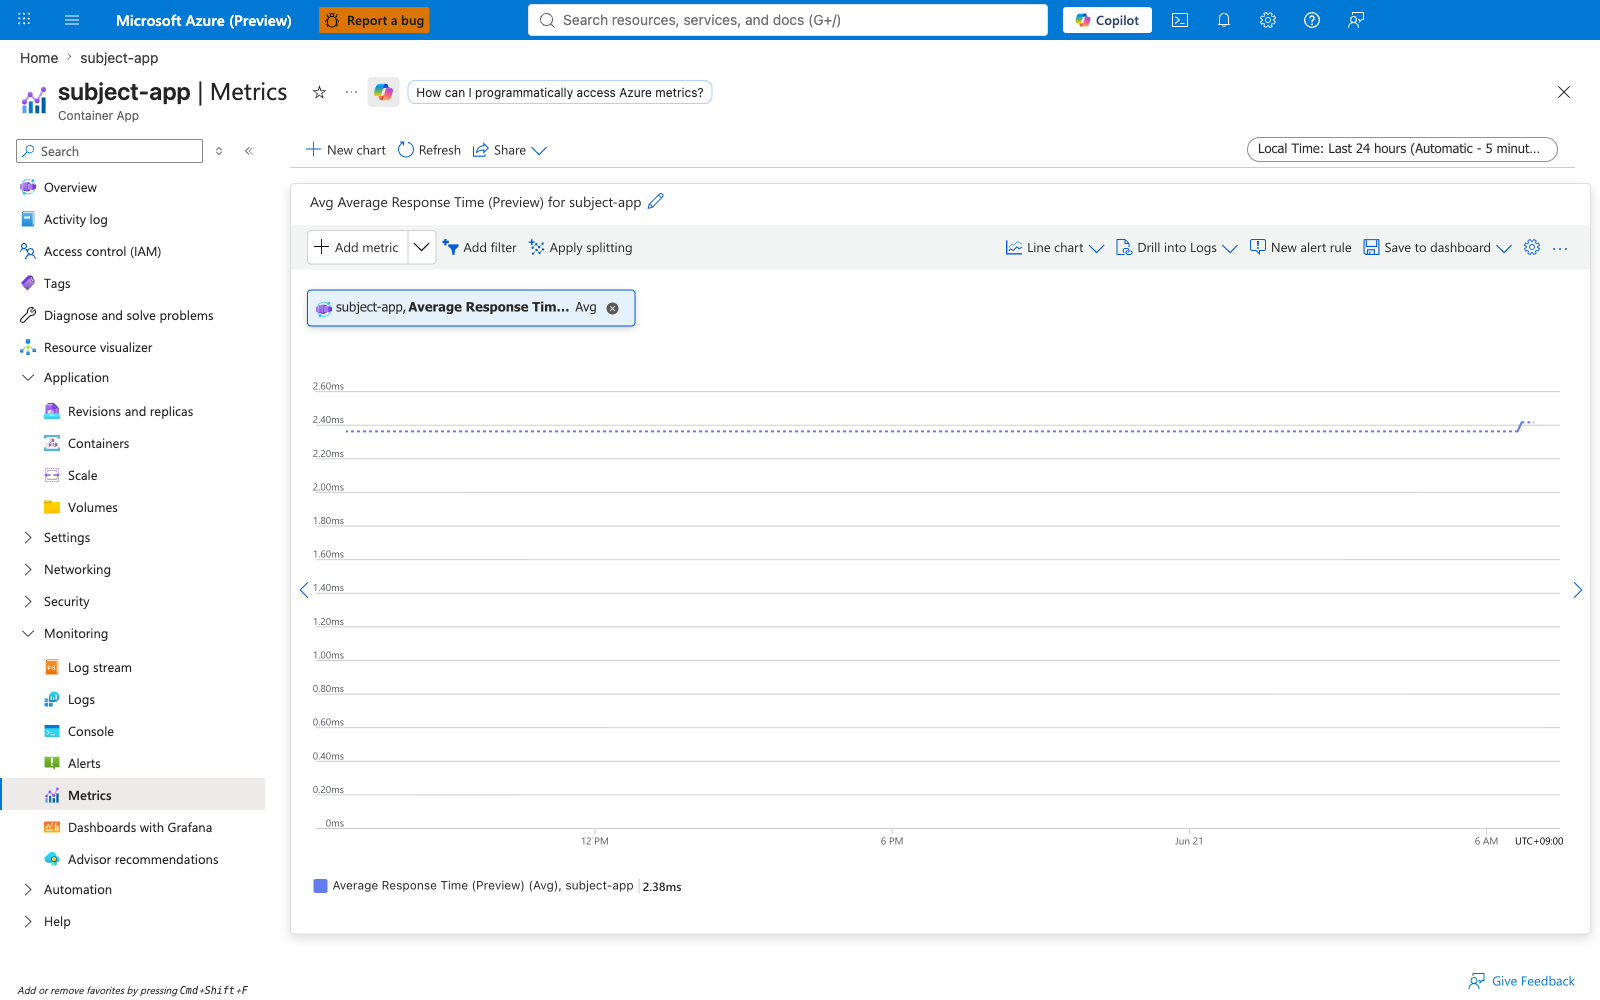Open Dashboards with Grafana
The image size is (1600, 1000).
pyautogui.click(x=139, y=828)
